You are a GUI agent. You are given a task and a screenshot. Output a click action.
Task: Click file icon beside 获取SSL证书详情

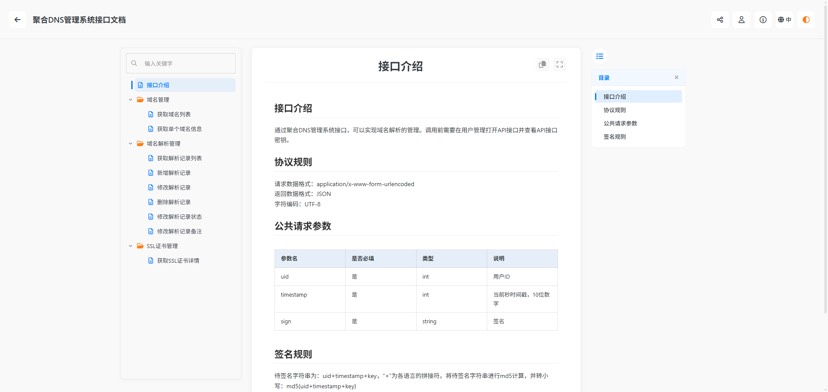pos(150,261)
